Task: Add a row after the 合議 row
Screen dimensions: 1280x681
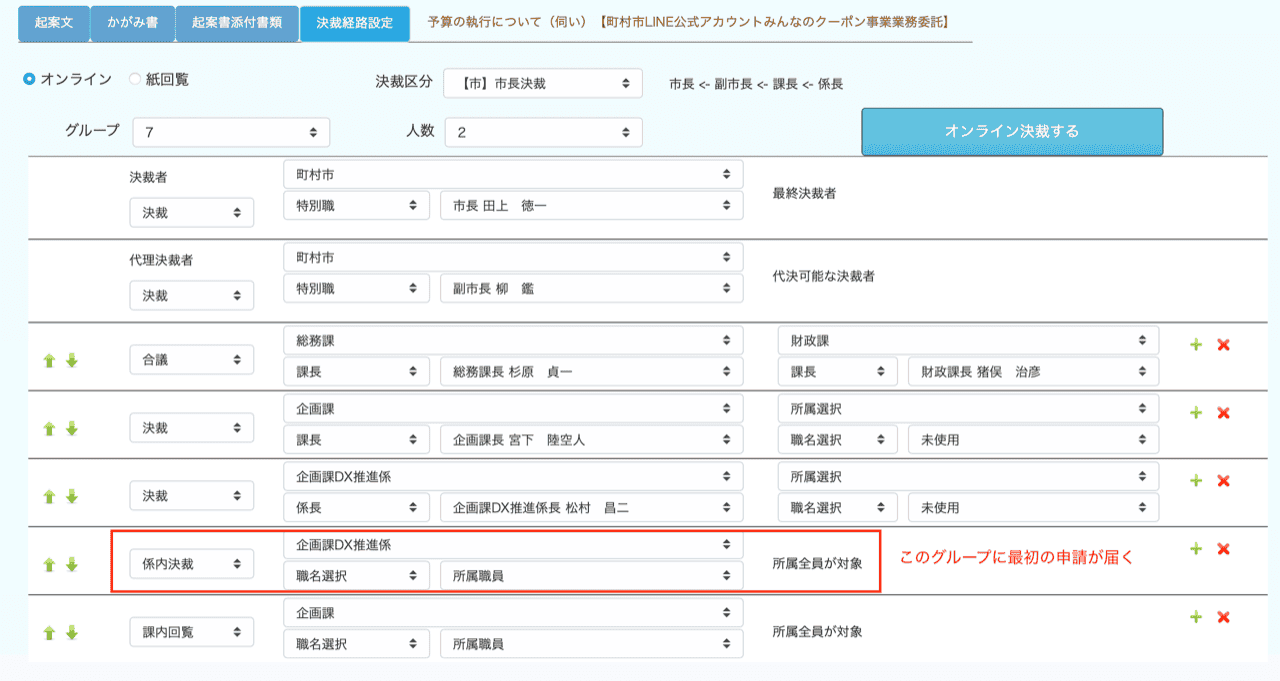Action: (x=1195, y=345)
